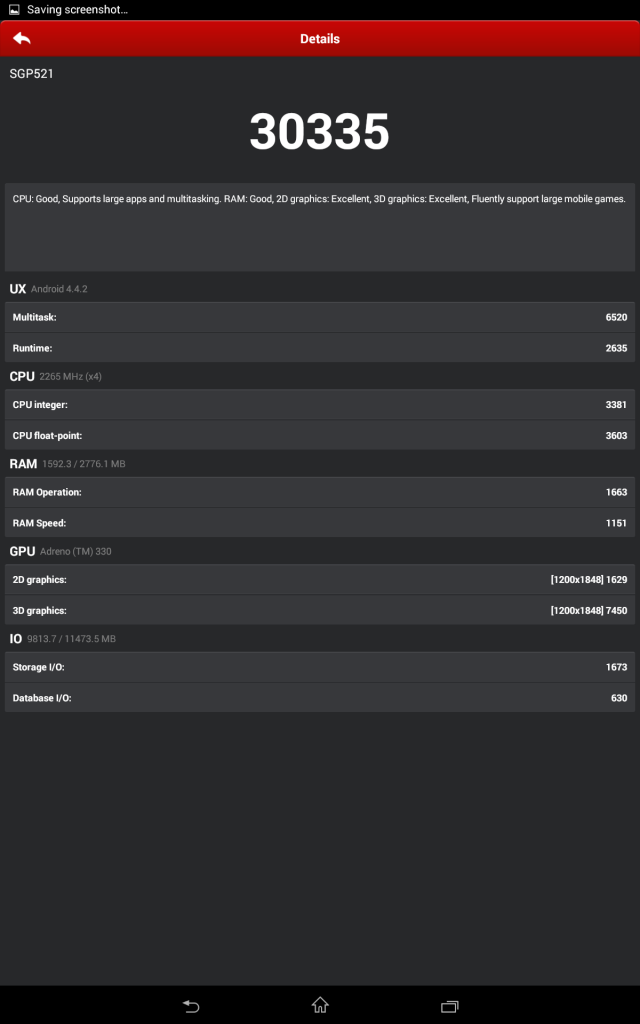640x1024 pixels.
Task: Tap the total score 30335
Action: (x=320, y=130)
